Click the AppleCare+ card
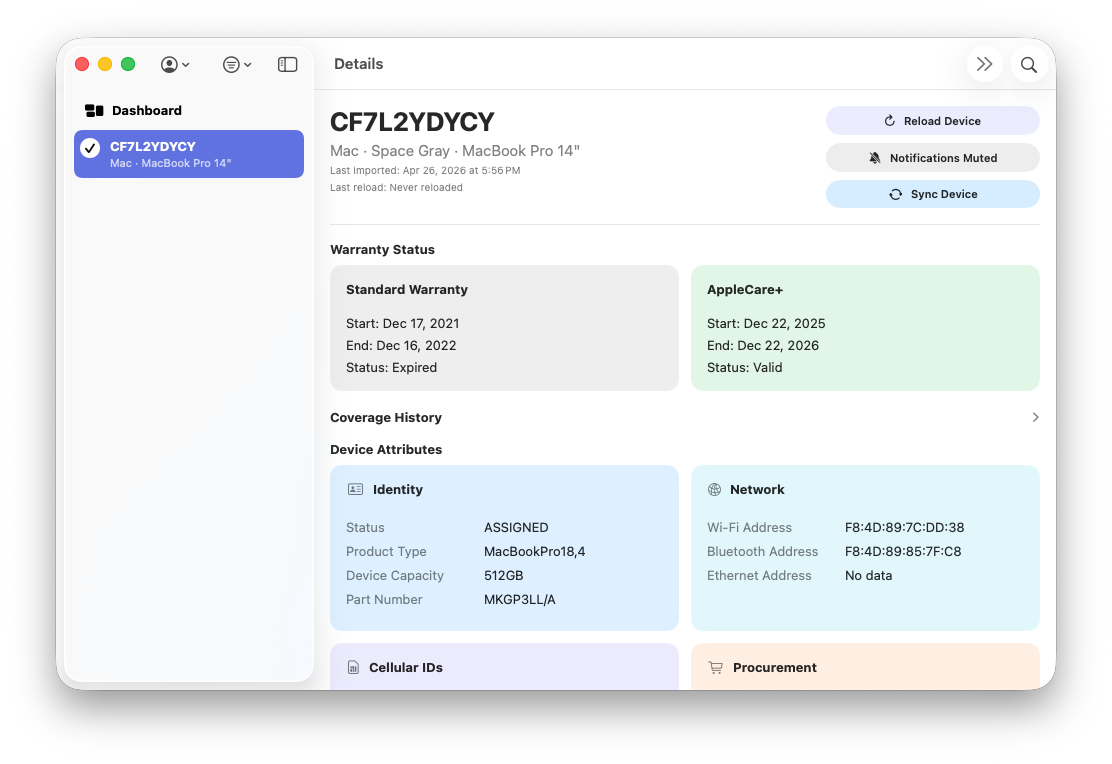The height and width of the screenshot is (764, 1112). coord(865,328)
